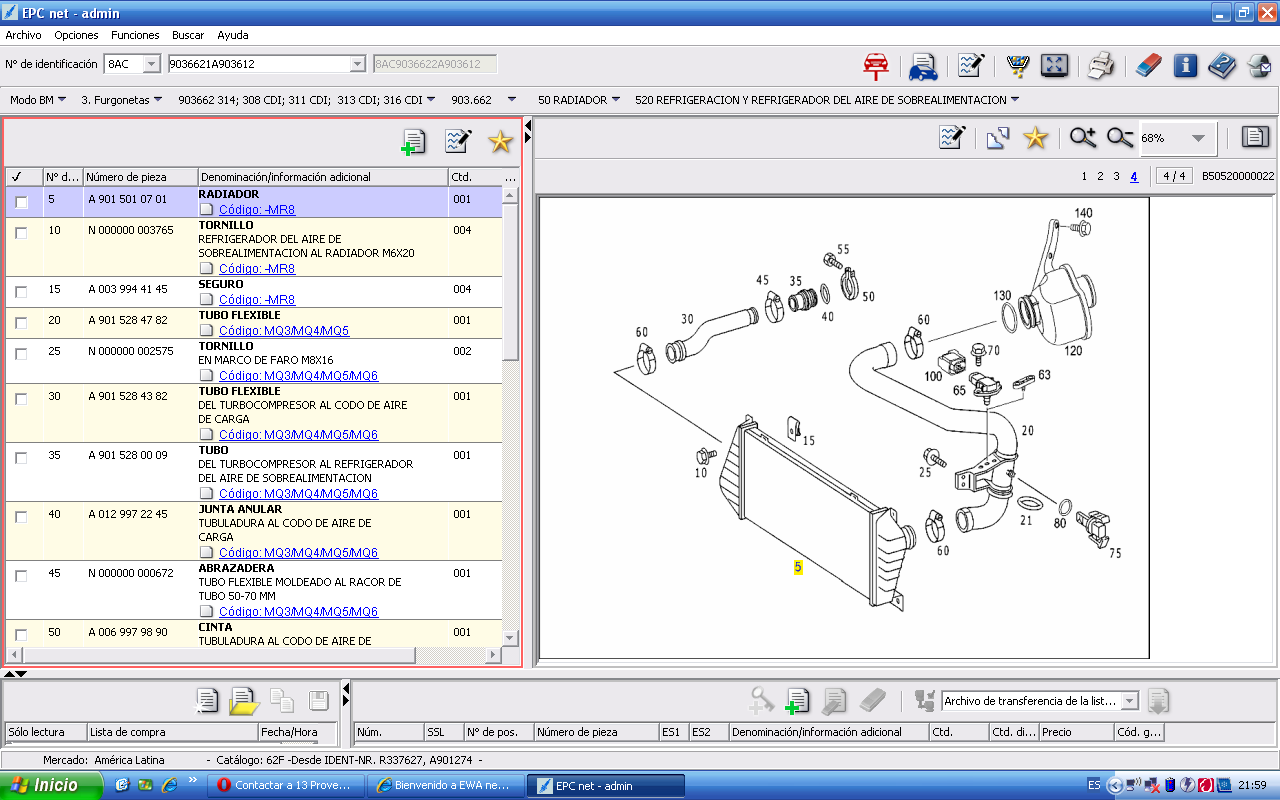This screenshot has width=1280, height=800.
Task: Click the star icon above parts list
Action: point(500,142)
